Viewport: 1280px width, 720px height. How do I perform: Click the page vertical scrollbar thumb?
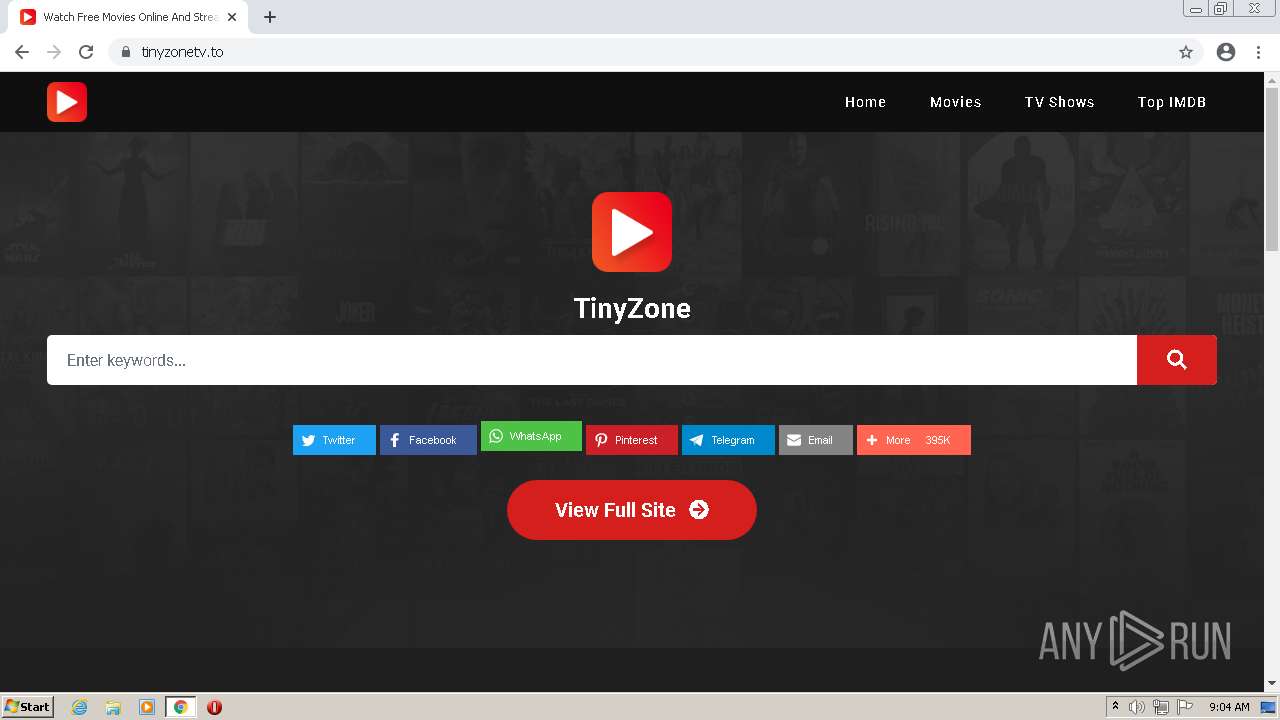(x=1272, y=170)
